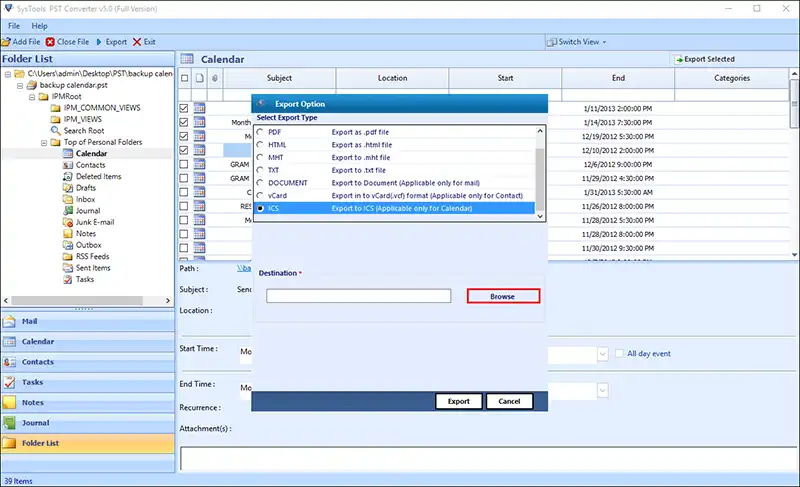Sort by End column header
Screen dimensions: 800x487
(618, 78)
